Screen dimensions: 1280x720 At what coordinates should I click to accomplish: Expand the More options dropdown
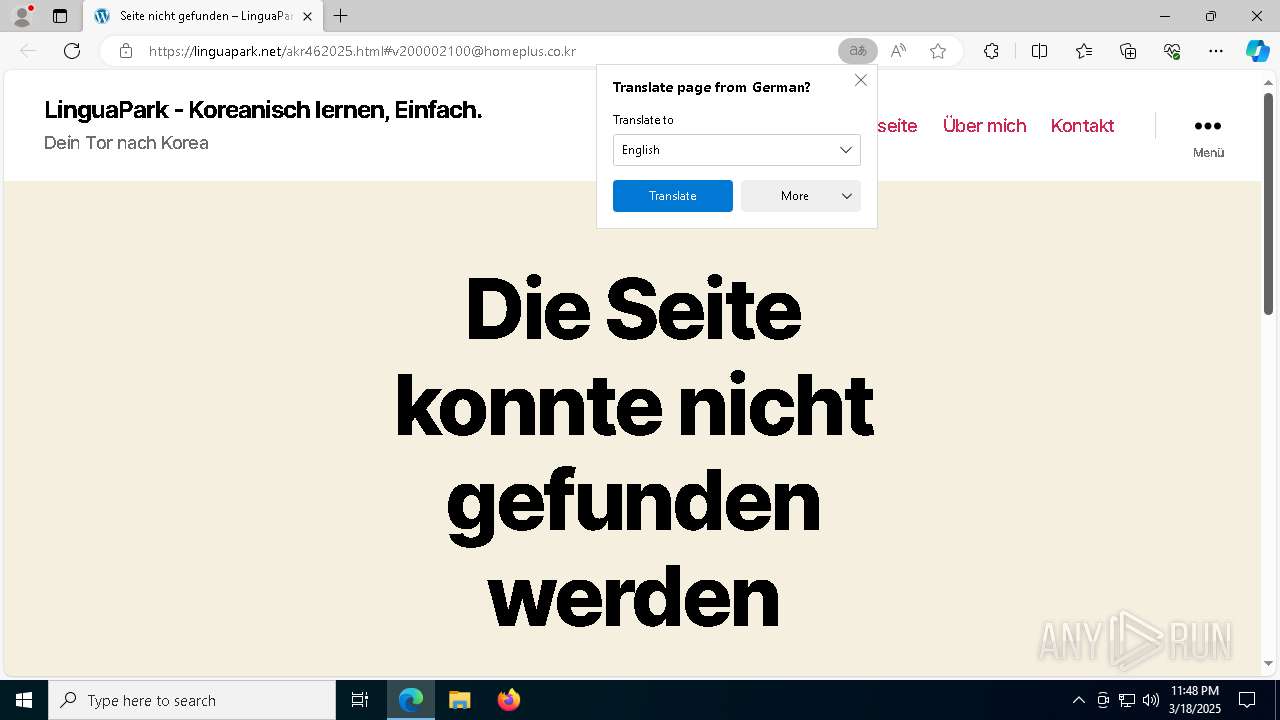pyautogui.click(x=800, y=196)
